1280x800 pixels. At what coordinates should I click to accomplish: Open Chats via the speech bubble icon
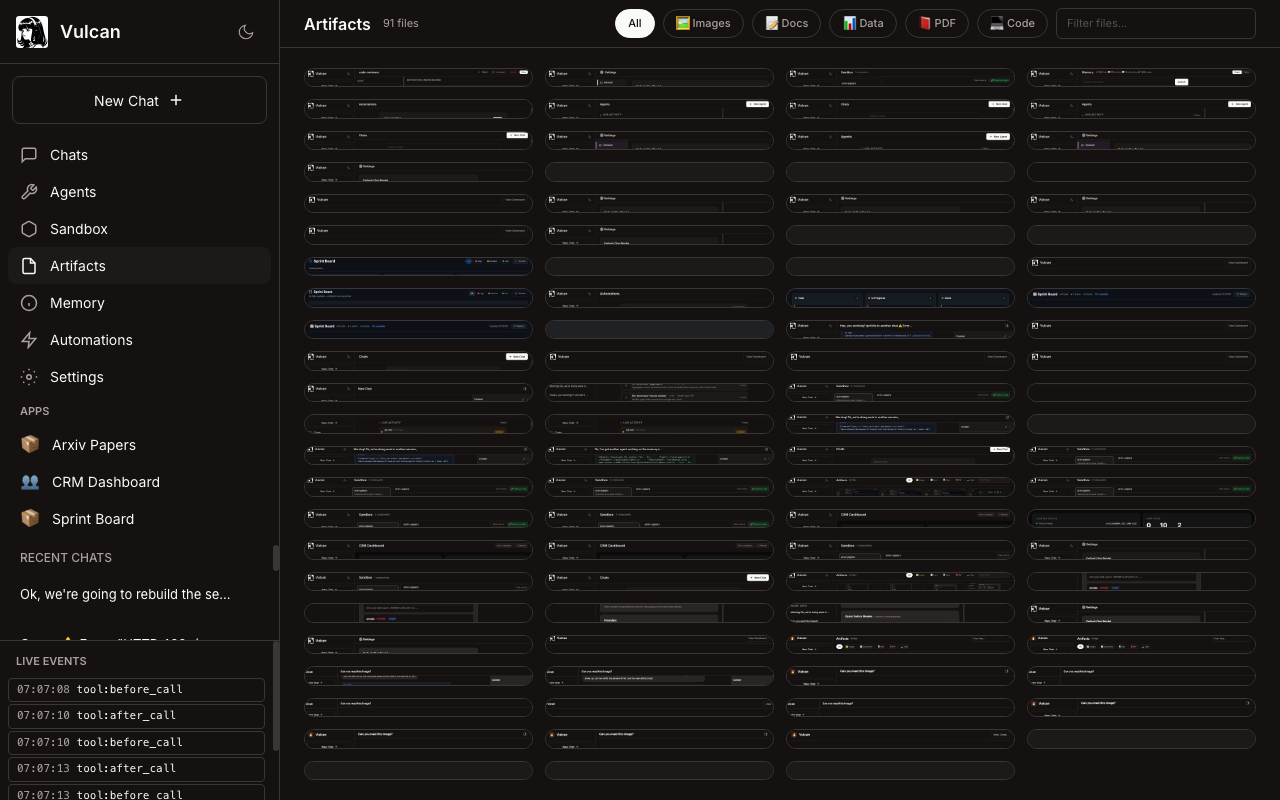point(29,155)
